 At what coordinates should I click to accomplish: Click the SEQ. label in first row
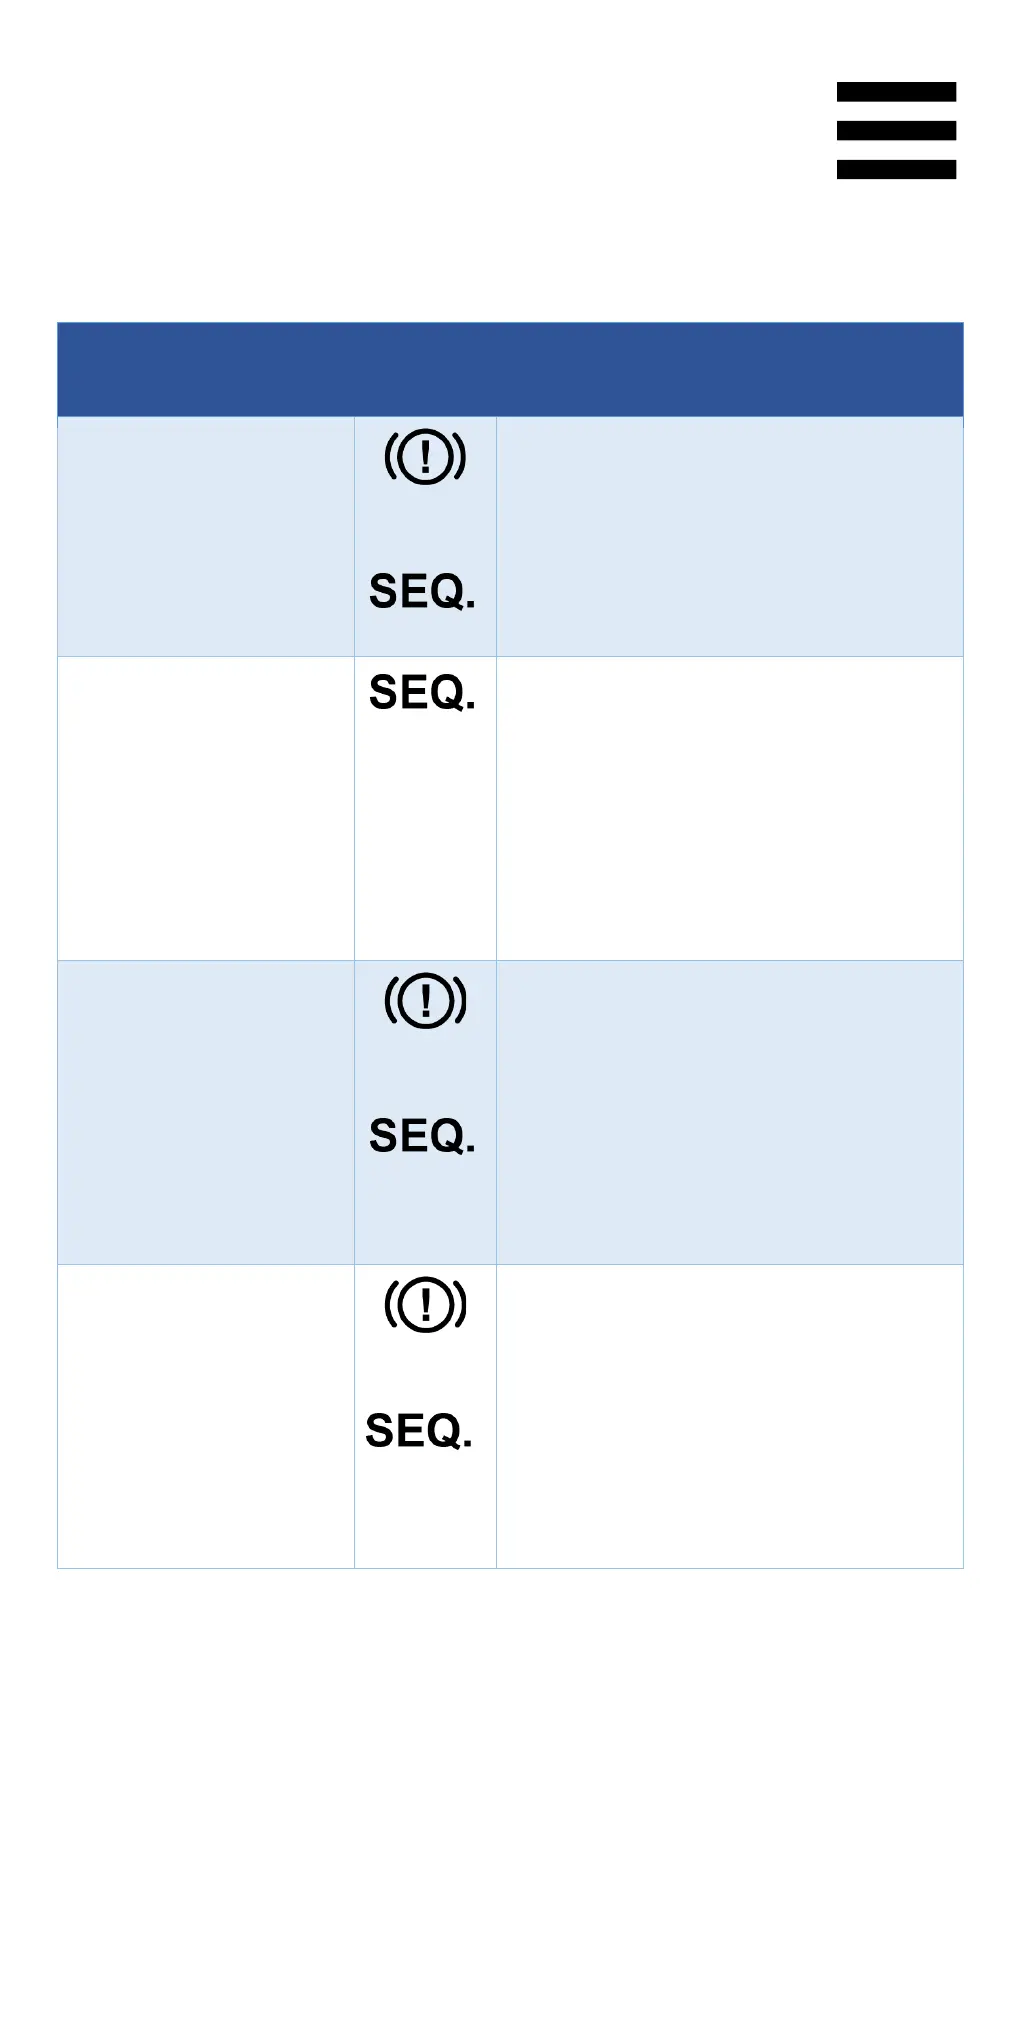(x=422, y=592)
